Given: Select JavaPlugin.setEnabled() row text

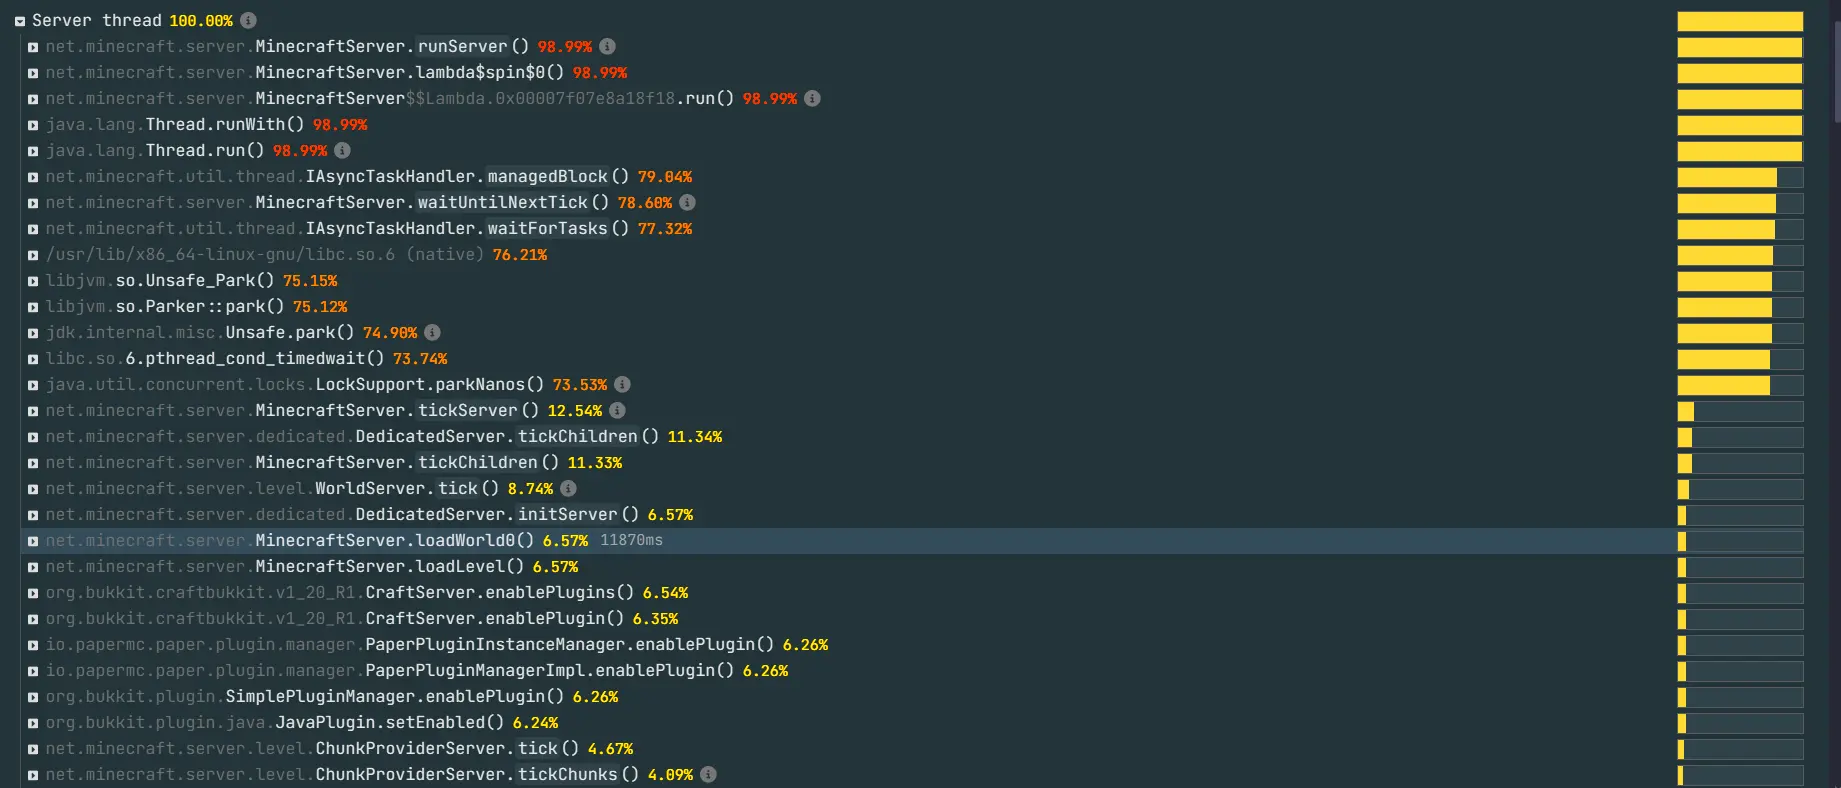Looking at the screenshot, I should pyautogui.click(x=275, y=722).
